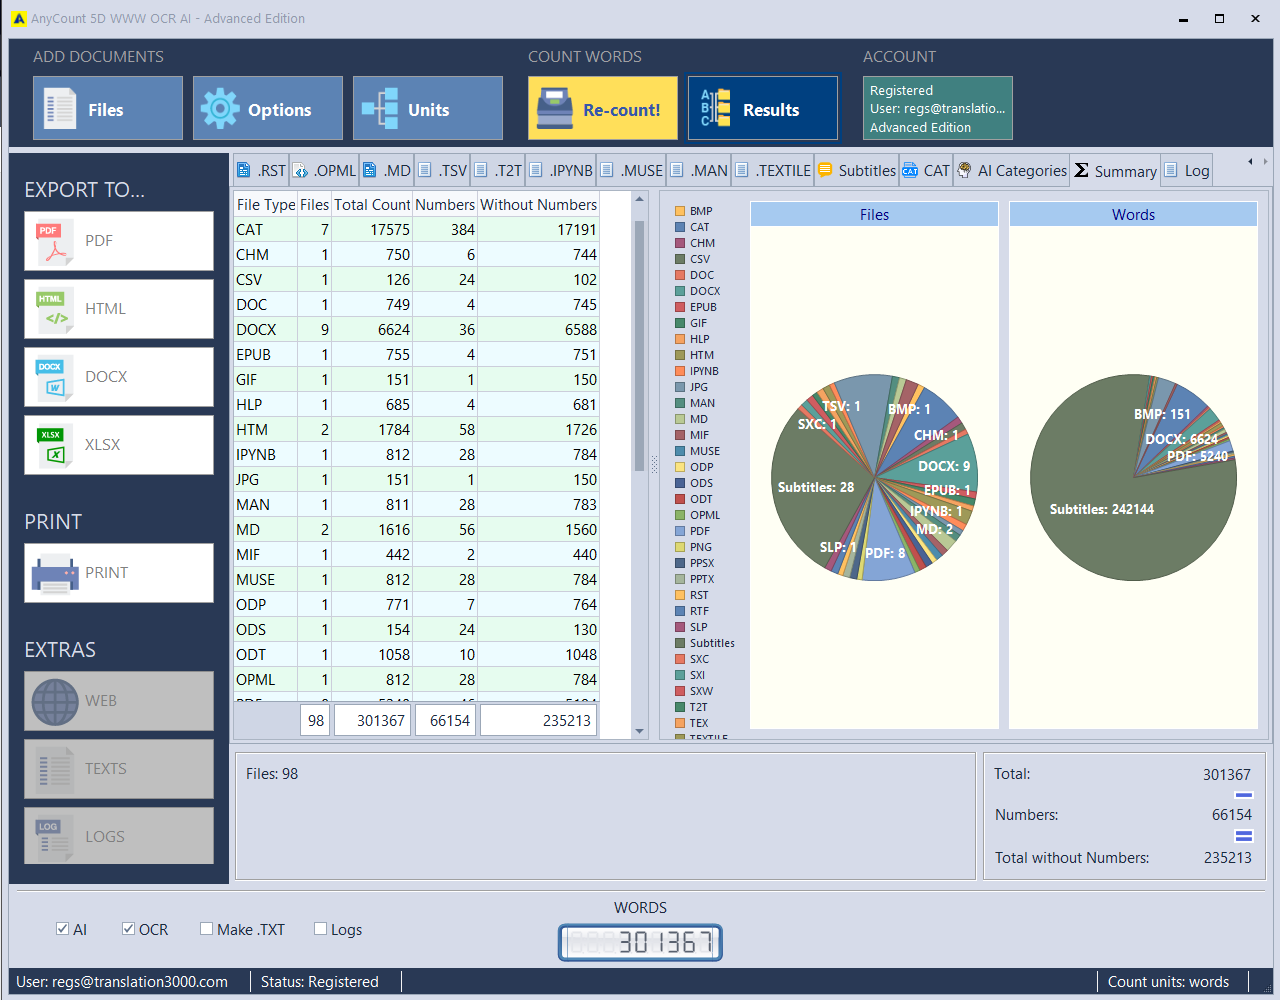Click the Registered account info box
This screenshot has height=1000, width=1280.
tap(938, 108)
